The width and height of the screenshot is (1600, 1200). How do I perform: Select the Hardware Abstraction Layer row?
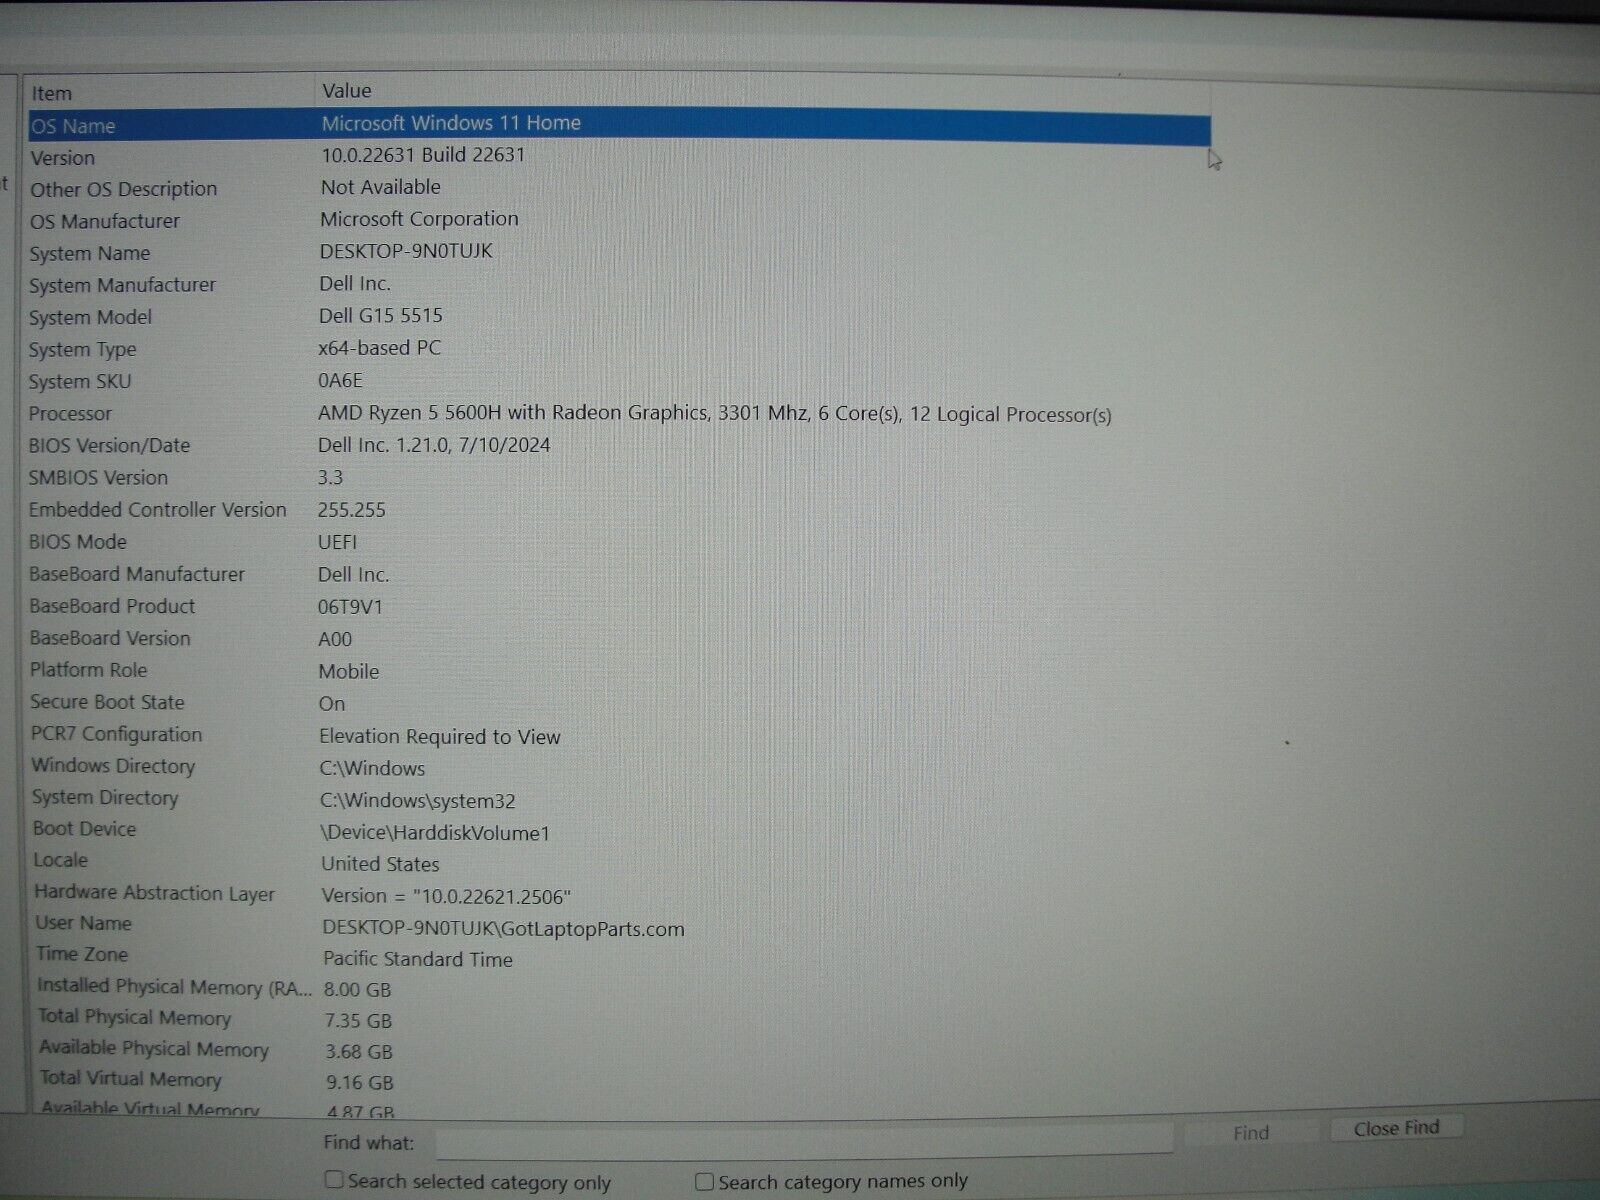[620, 894]
